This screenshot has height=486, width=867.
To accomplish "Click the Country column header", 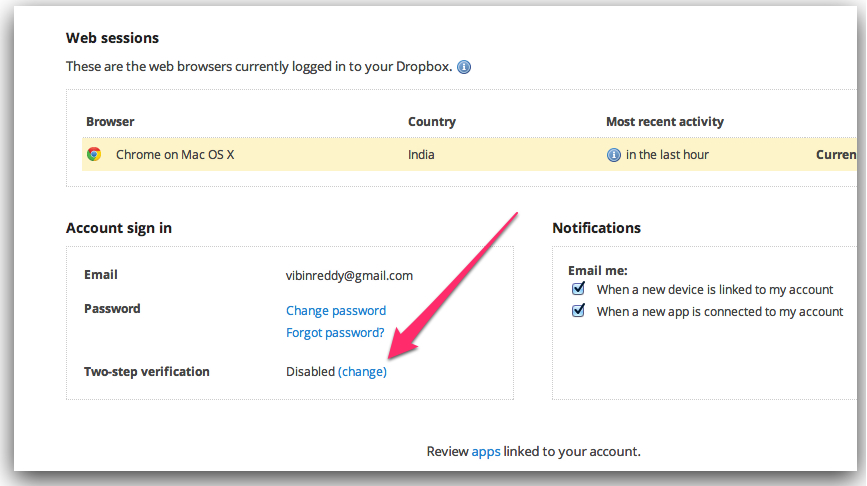I will coord(431,122).
